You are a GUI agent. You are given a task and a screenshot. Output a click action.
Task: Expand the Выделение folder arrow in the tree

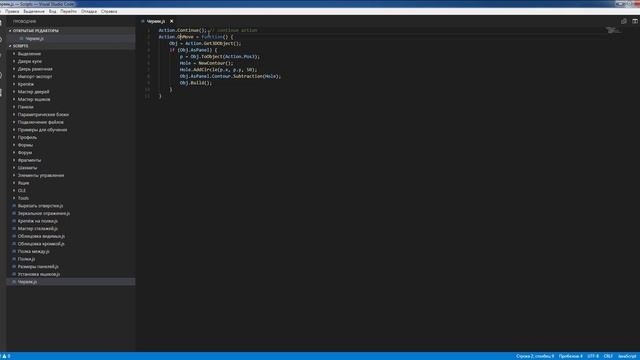click(x=14, y=54)
